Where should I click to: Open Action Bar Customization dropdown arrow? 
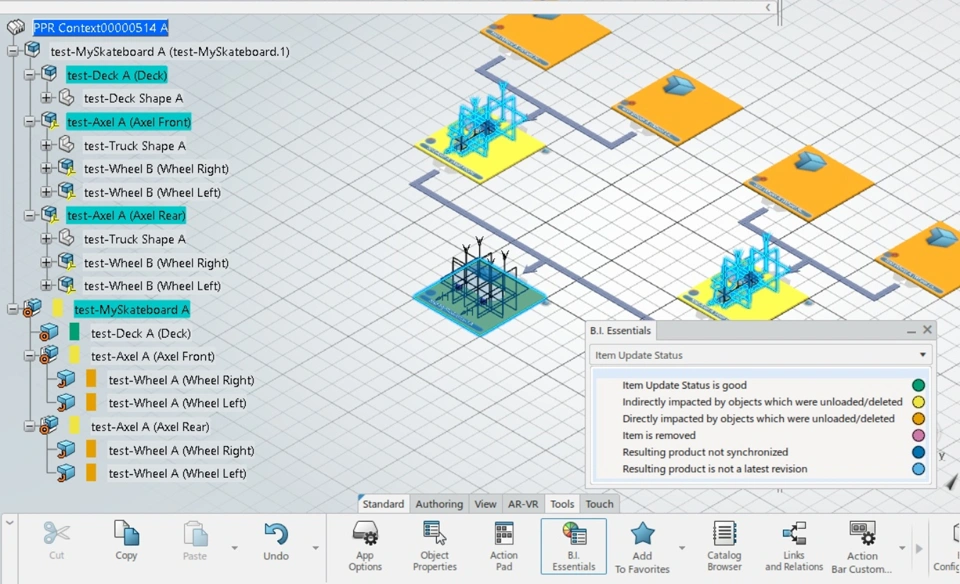[902, 547]
